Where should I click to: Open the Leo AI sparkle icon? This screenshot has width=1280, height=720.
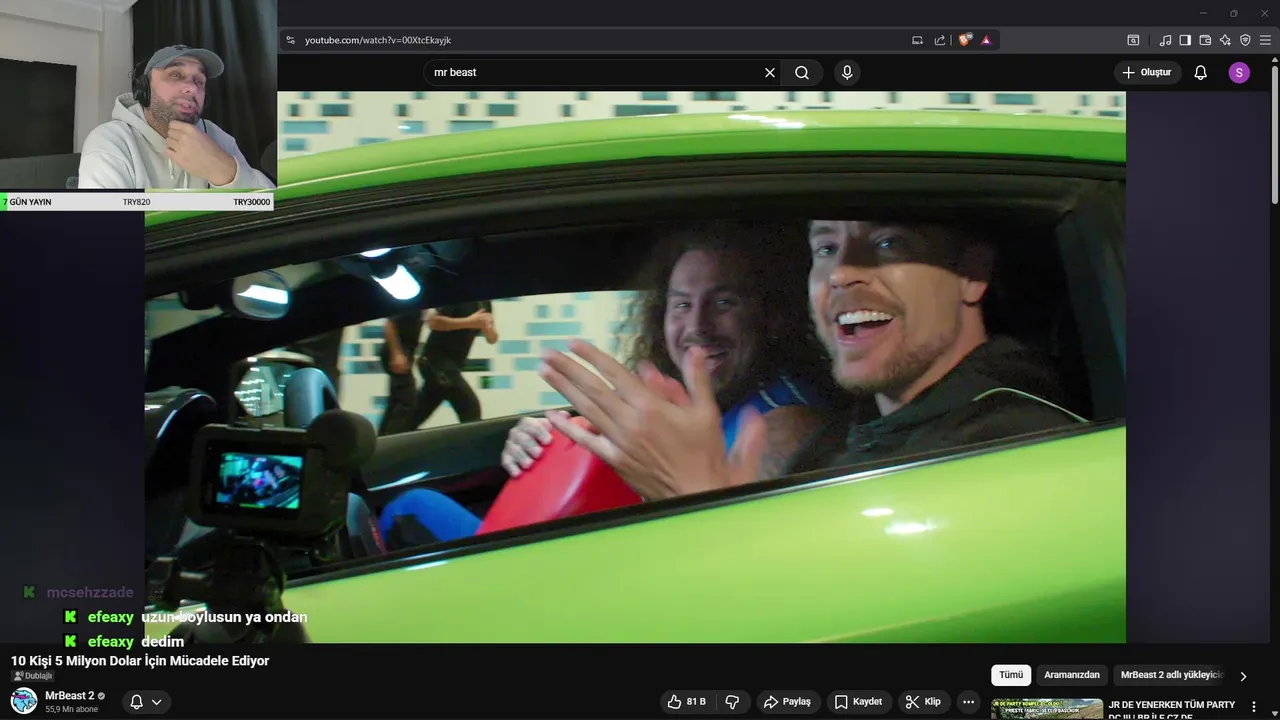pos(1225,40)
